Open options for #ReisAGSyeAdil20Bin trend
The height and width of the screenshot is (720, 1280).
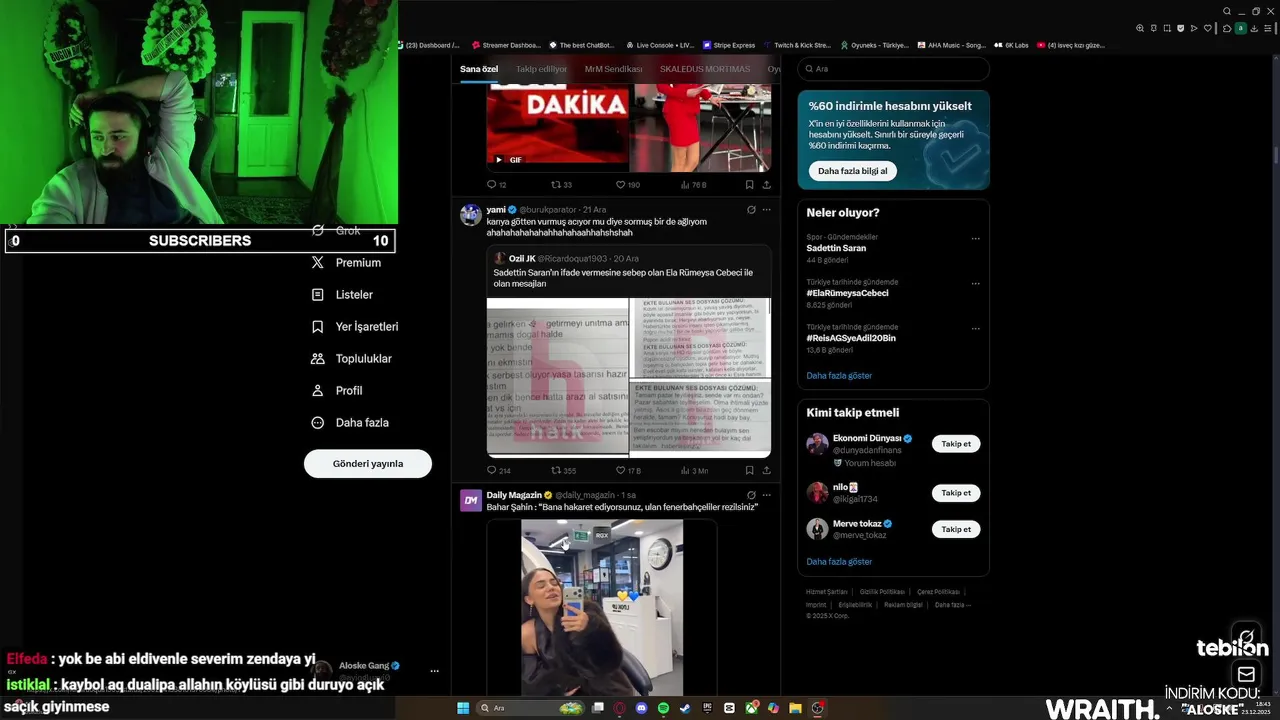click(975, 329)
